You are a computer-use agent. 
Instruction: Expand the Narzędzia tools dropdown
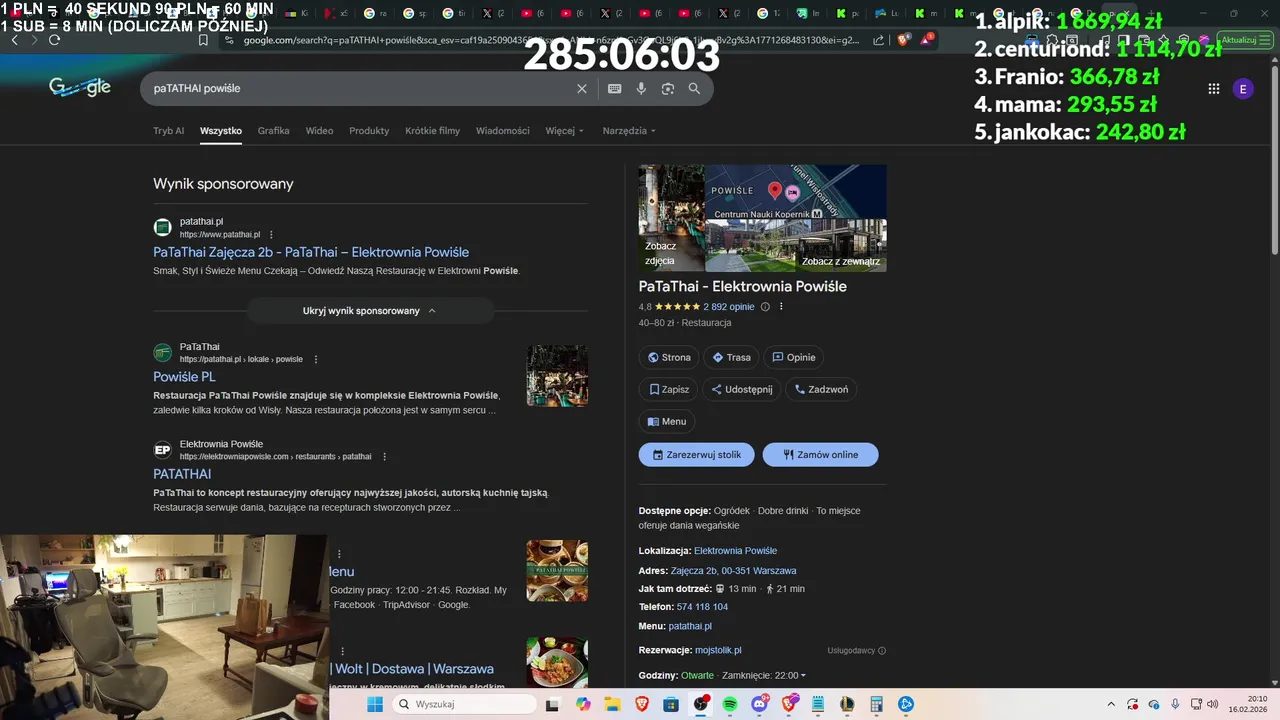[629, 131]
